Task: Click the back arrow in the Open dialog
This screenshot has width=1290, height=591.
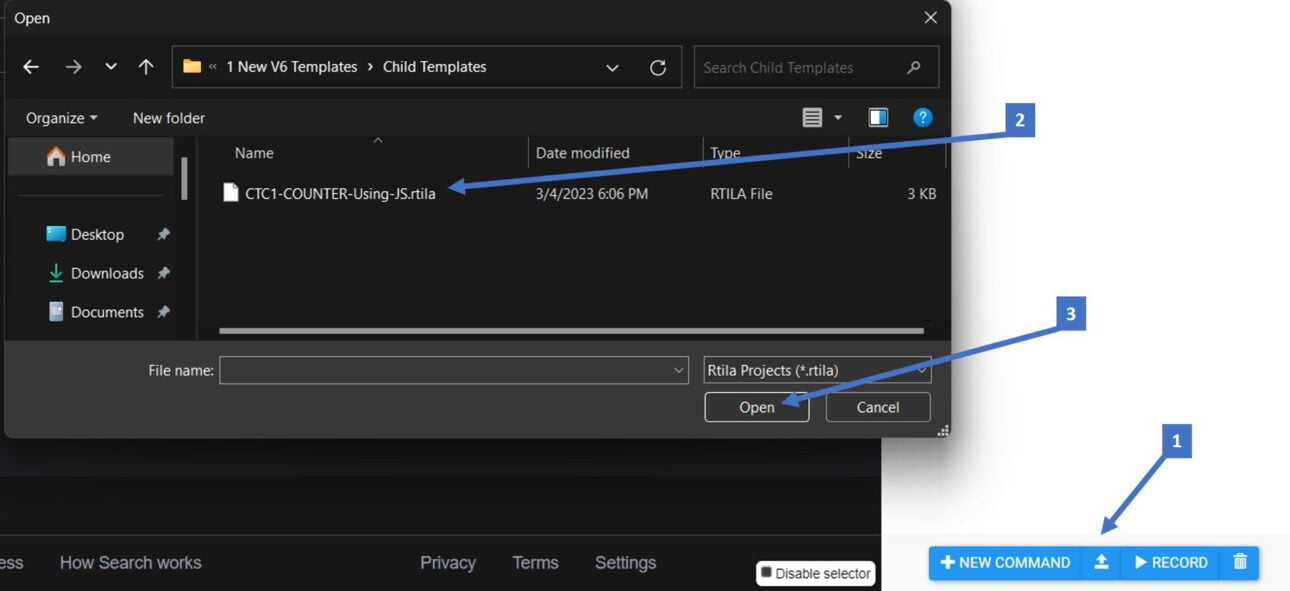Action: (31, 67)
